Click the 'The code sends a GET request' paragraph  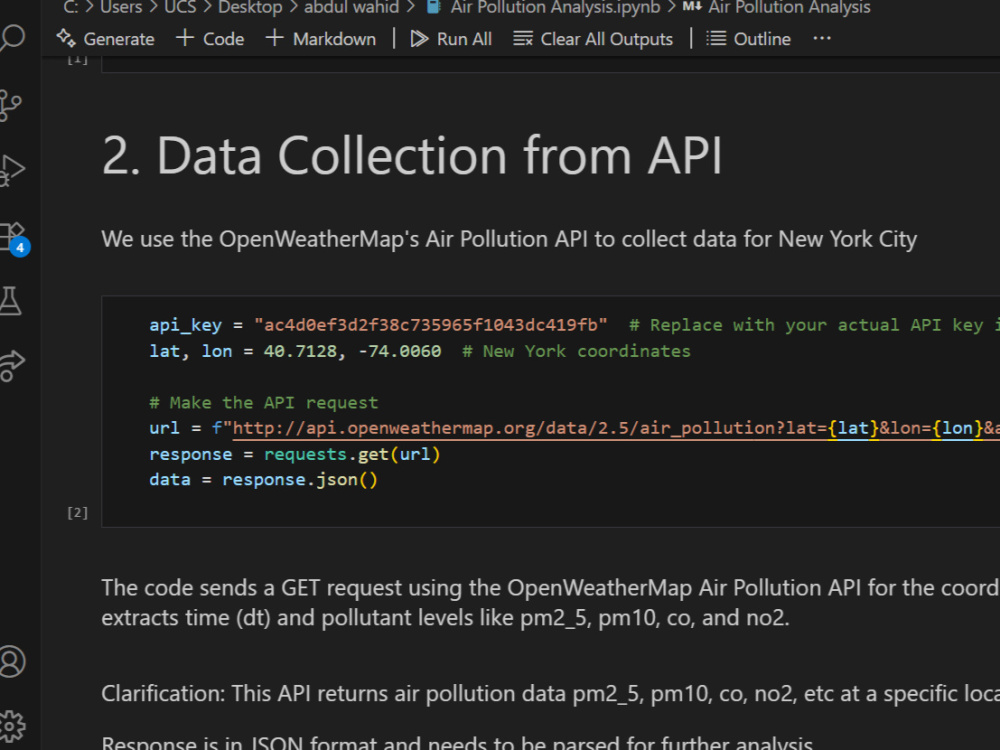point(550,603)
